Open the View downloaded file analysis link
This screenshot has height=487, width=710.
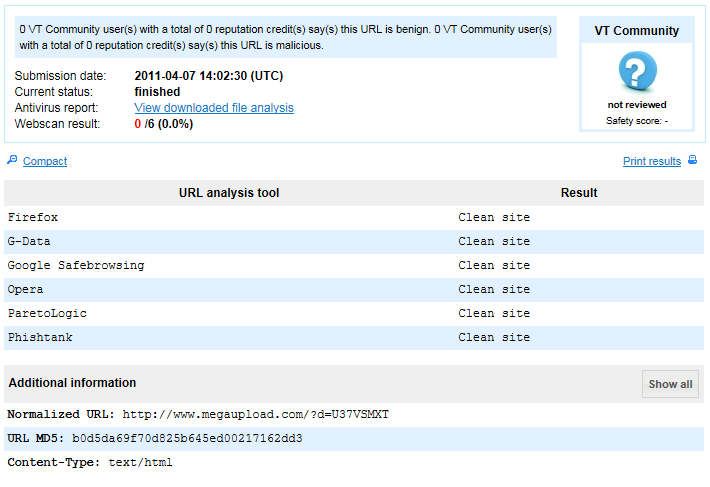[x=214, y=108]
